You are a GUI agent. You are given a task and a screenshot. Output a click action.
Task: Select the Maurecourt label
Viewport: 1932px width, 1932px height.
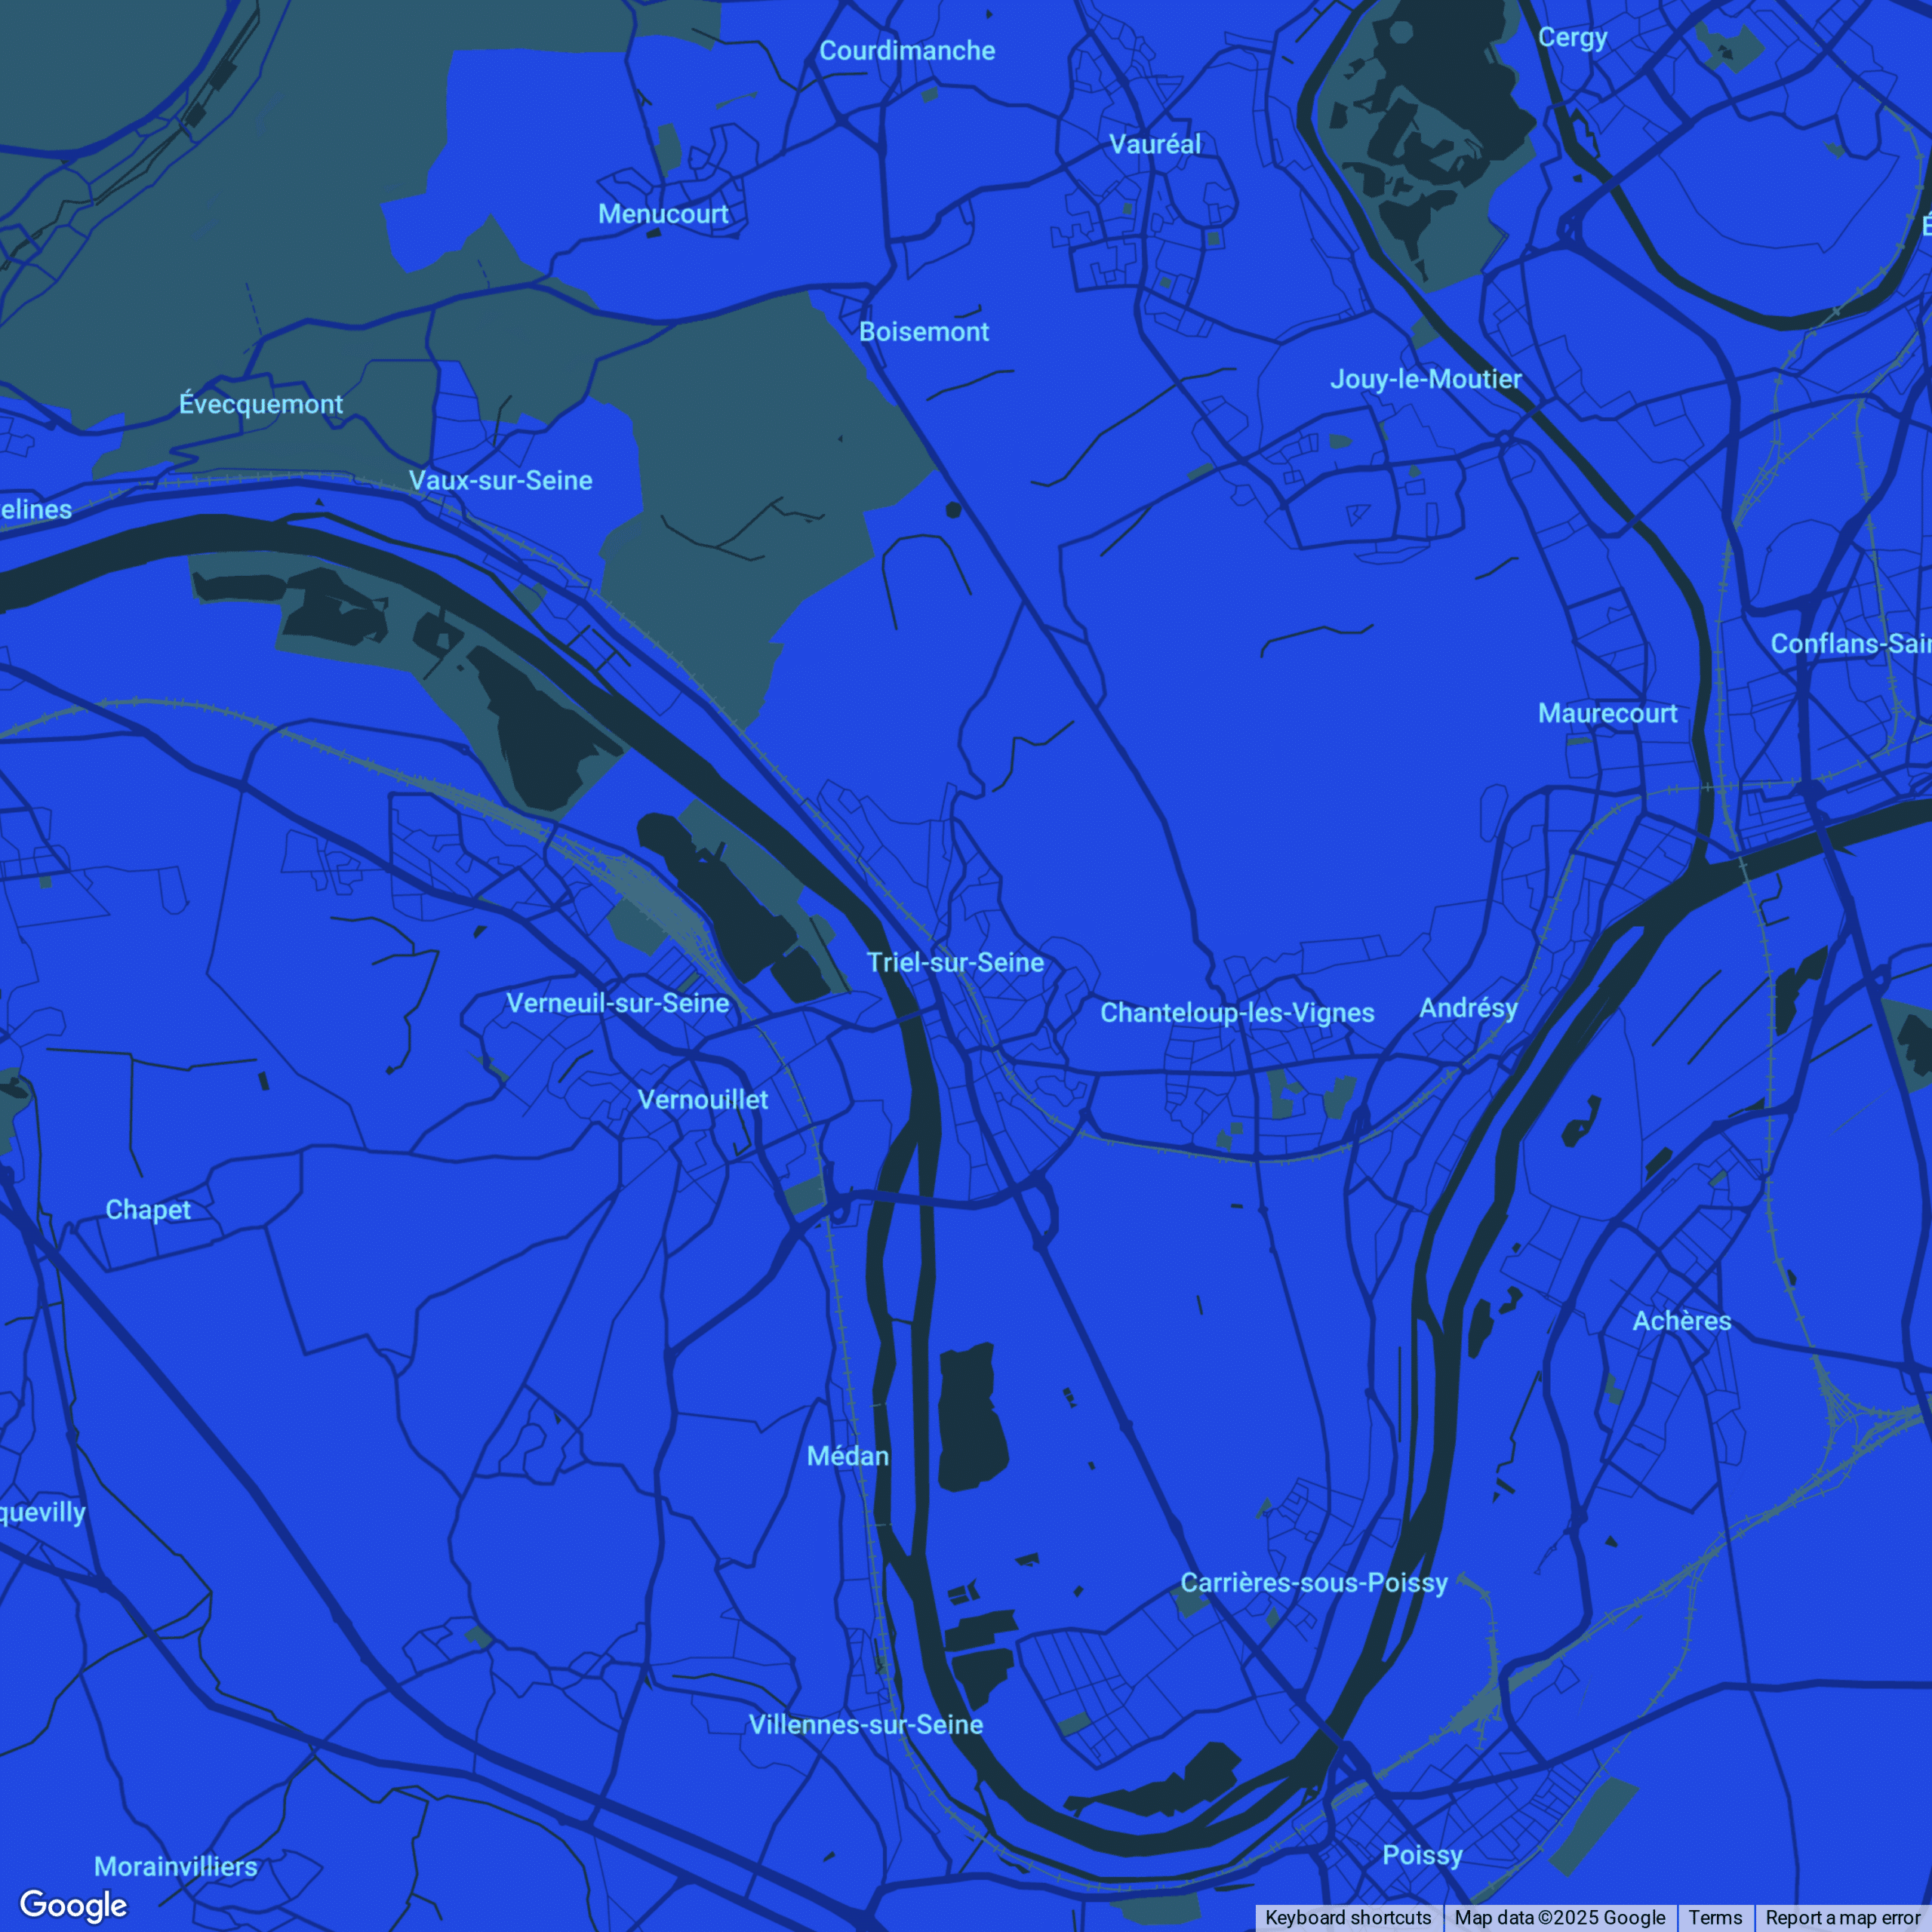click(1608, 714)
